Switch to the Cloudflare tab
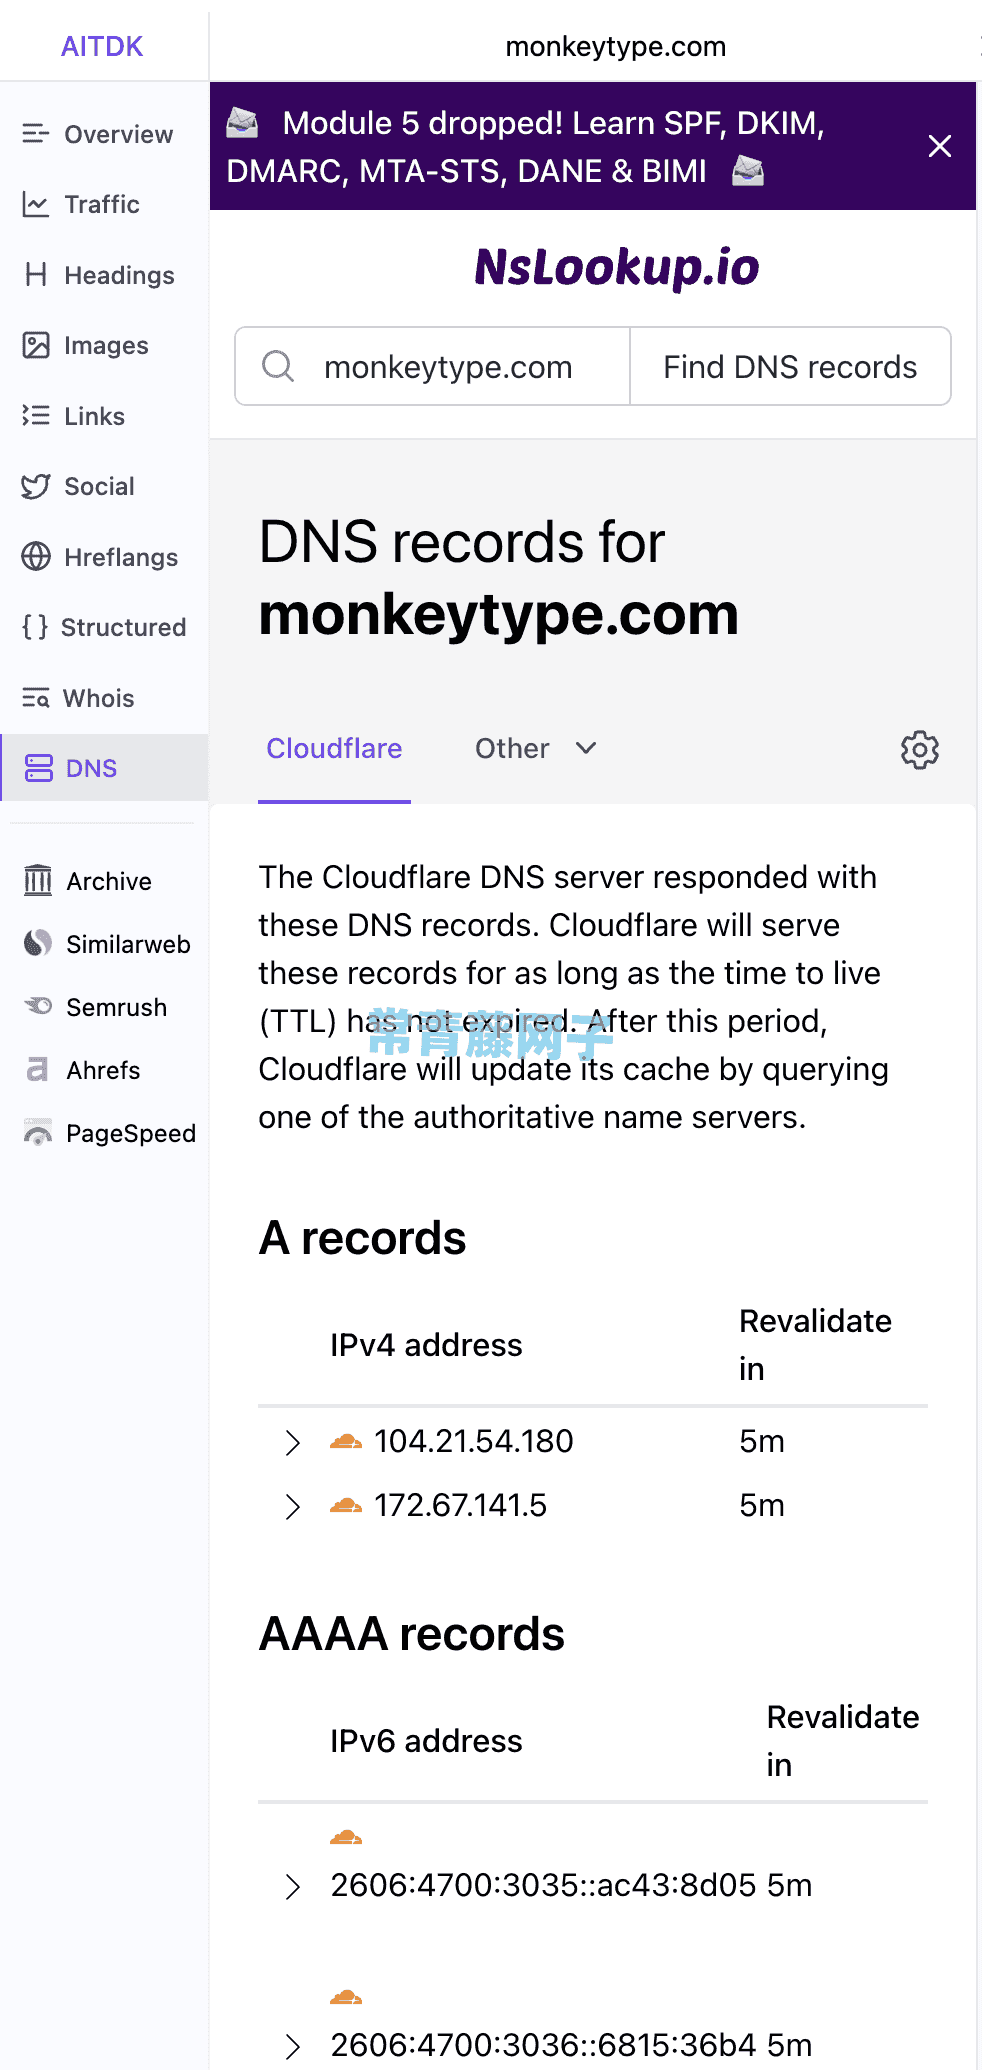The width and height of the screenshot is (982, 2070). [x=334, y=748]
